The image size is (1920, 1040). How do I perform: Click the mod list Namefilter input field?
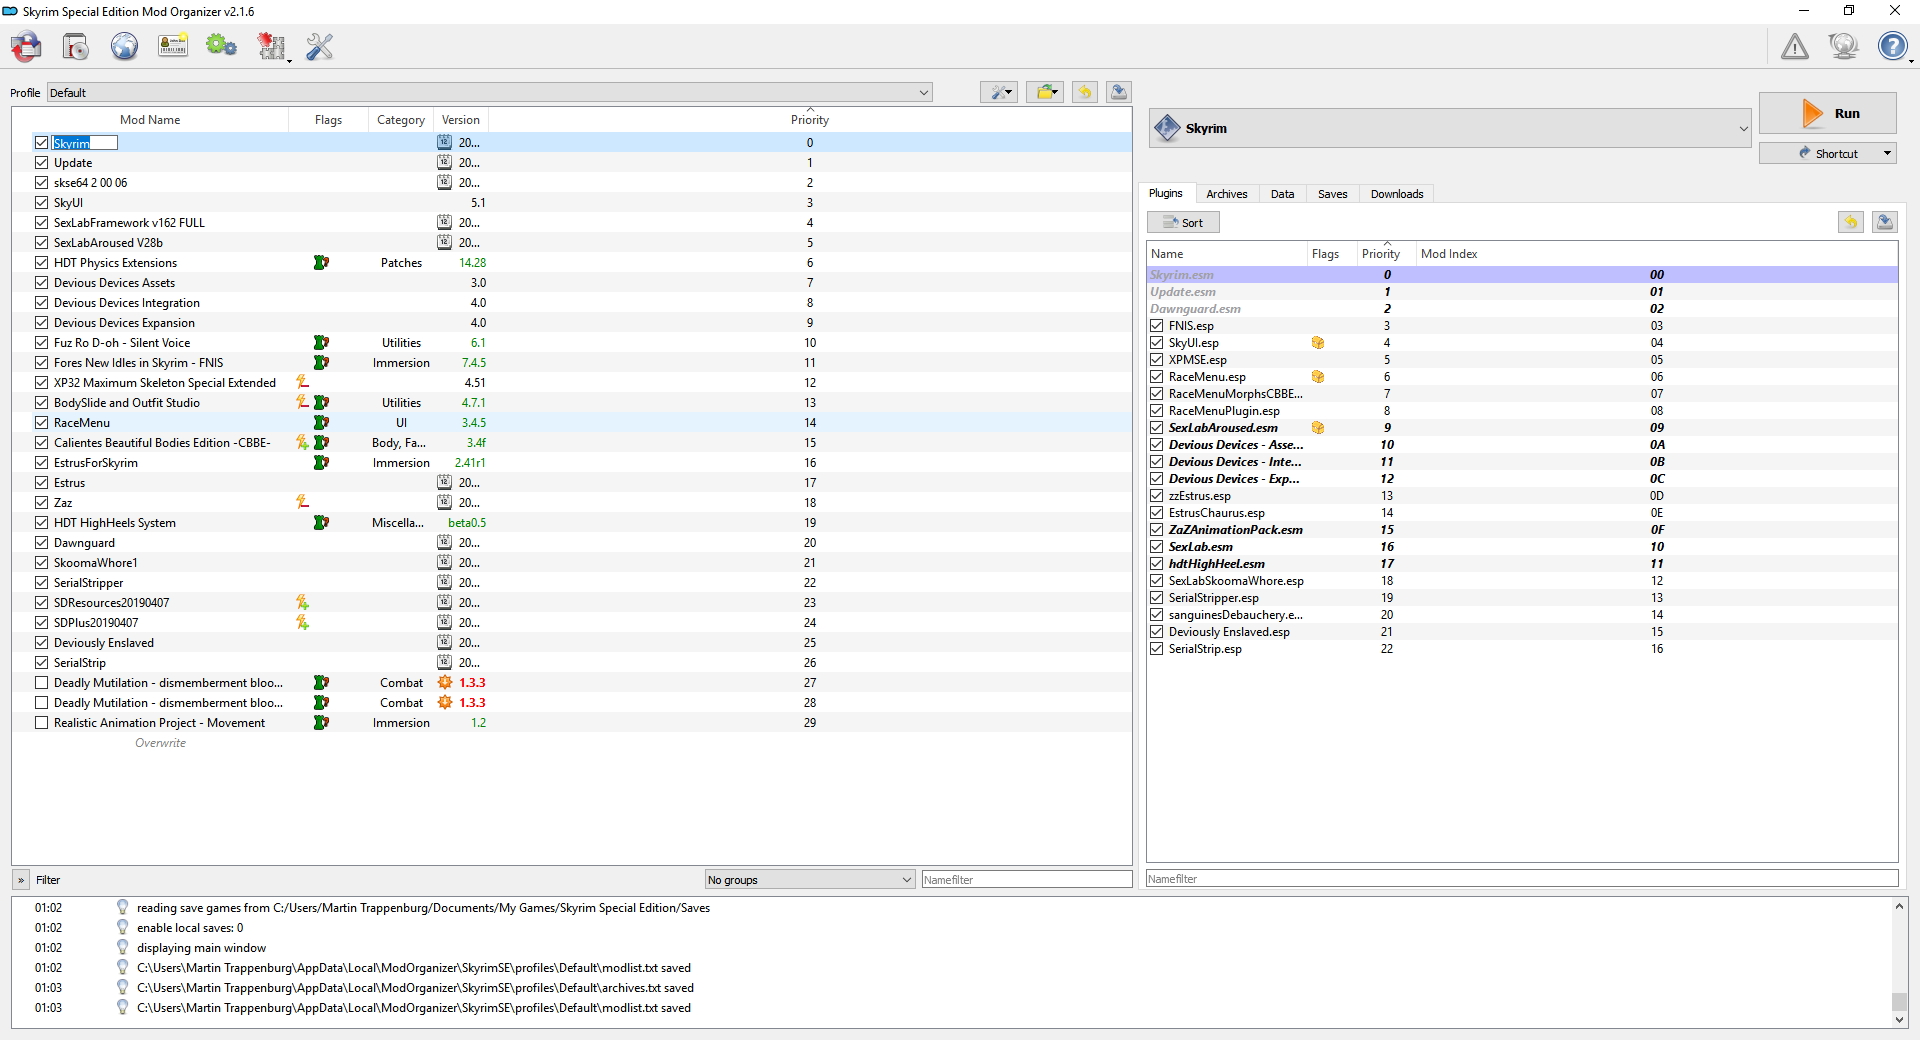click(1027, 880)
